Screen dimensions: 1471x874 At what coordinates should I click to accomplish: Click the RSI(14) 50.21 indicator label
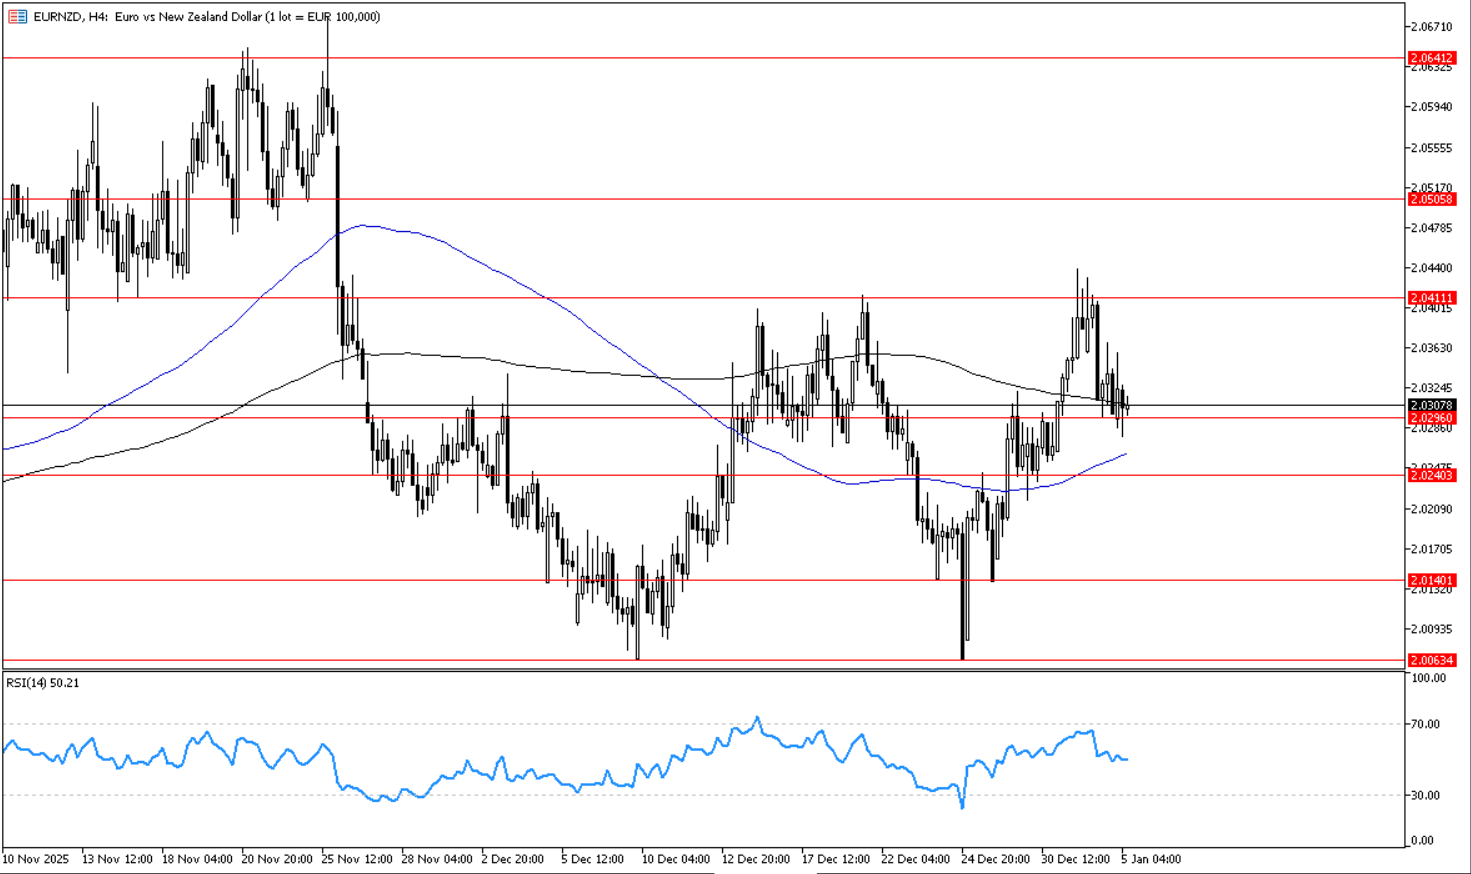[x=43, y=683]
